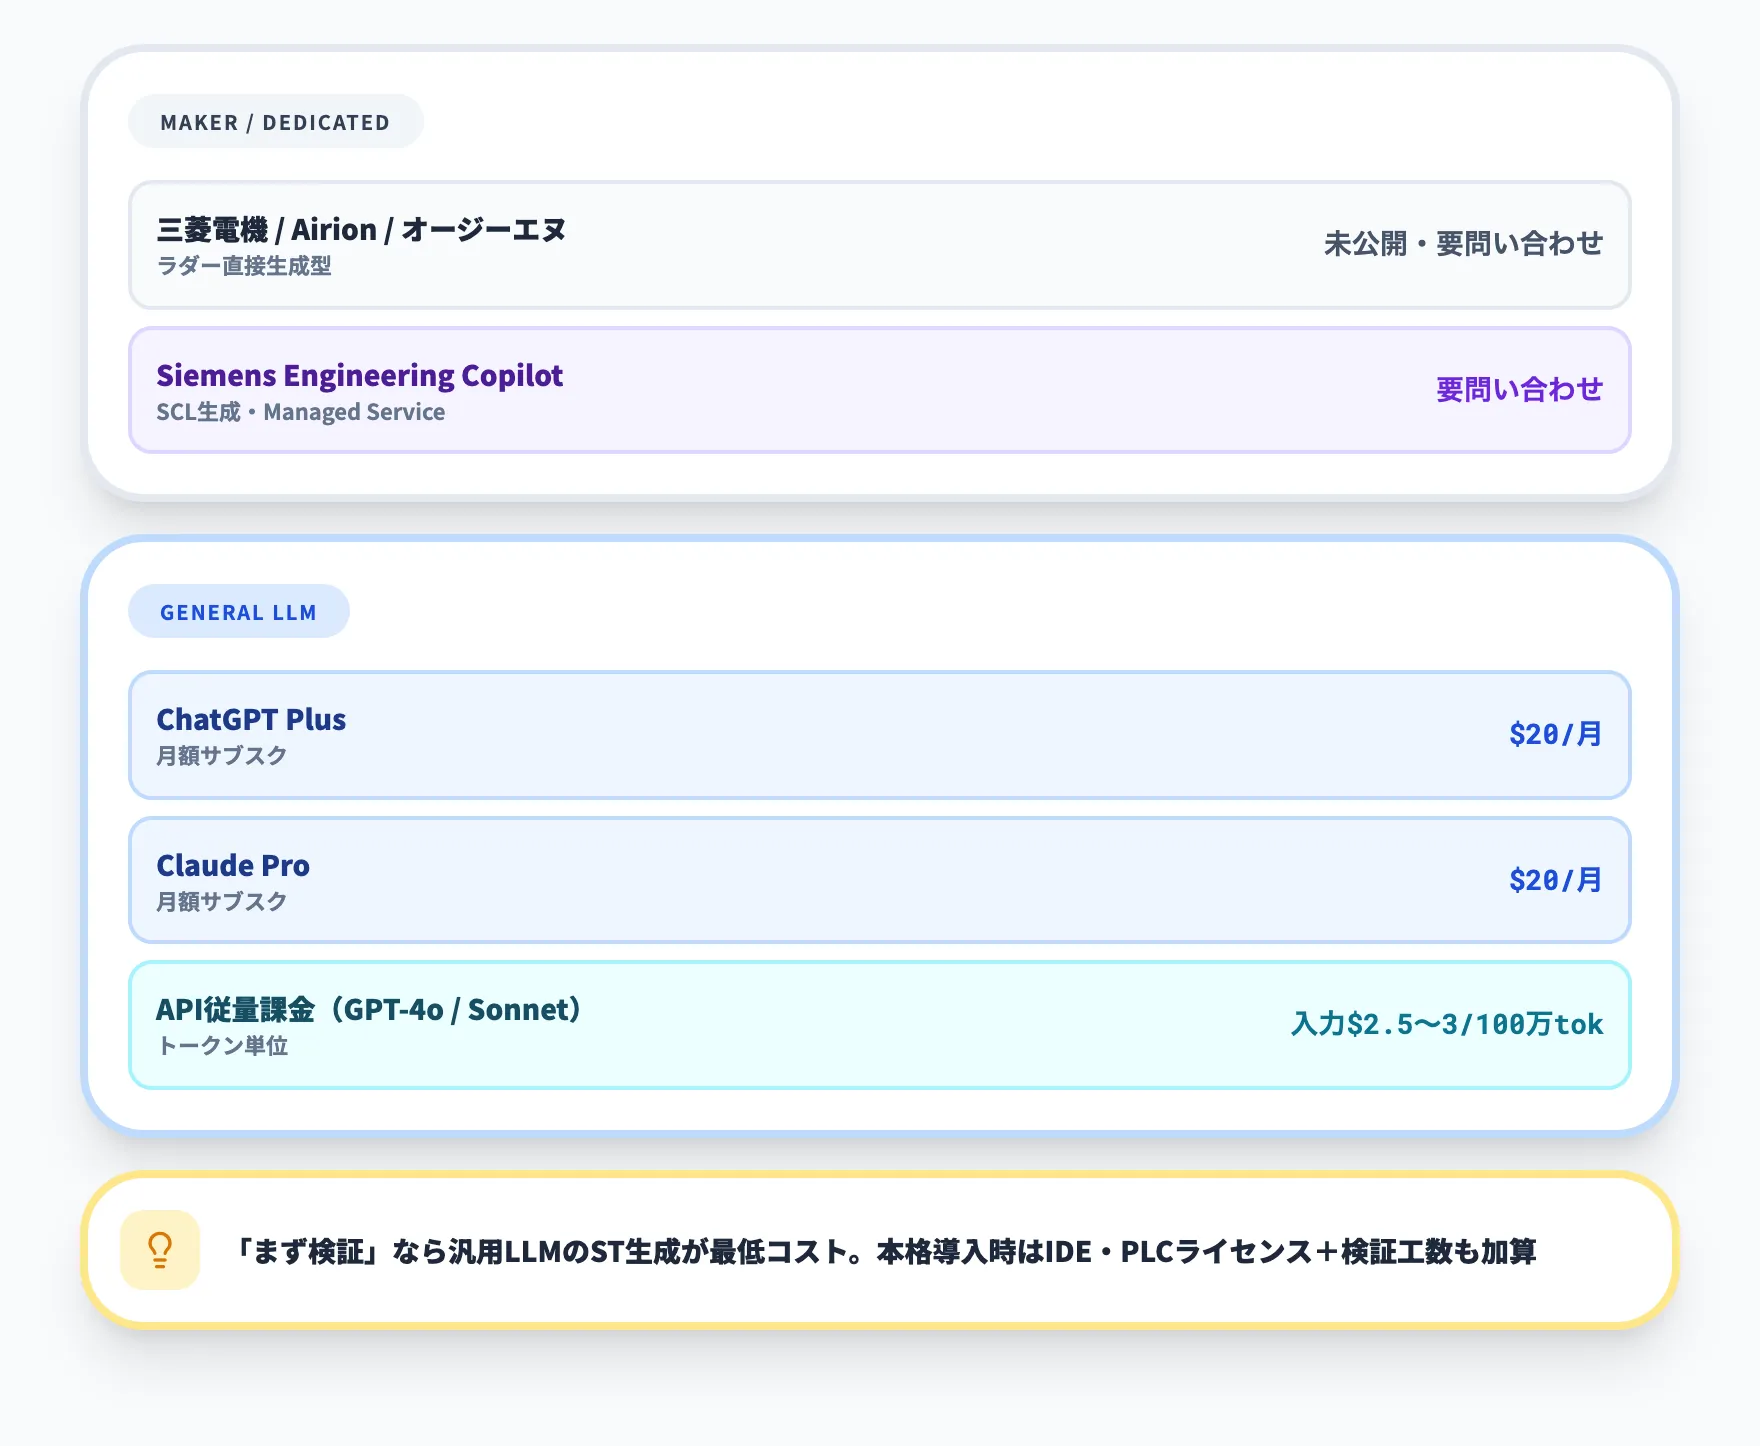Open the Claude Pro title
Screen dimensions: 1760x1446
tap(233, 866)
